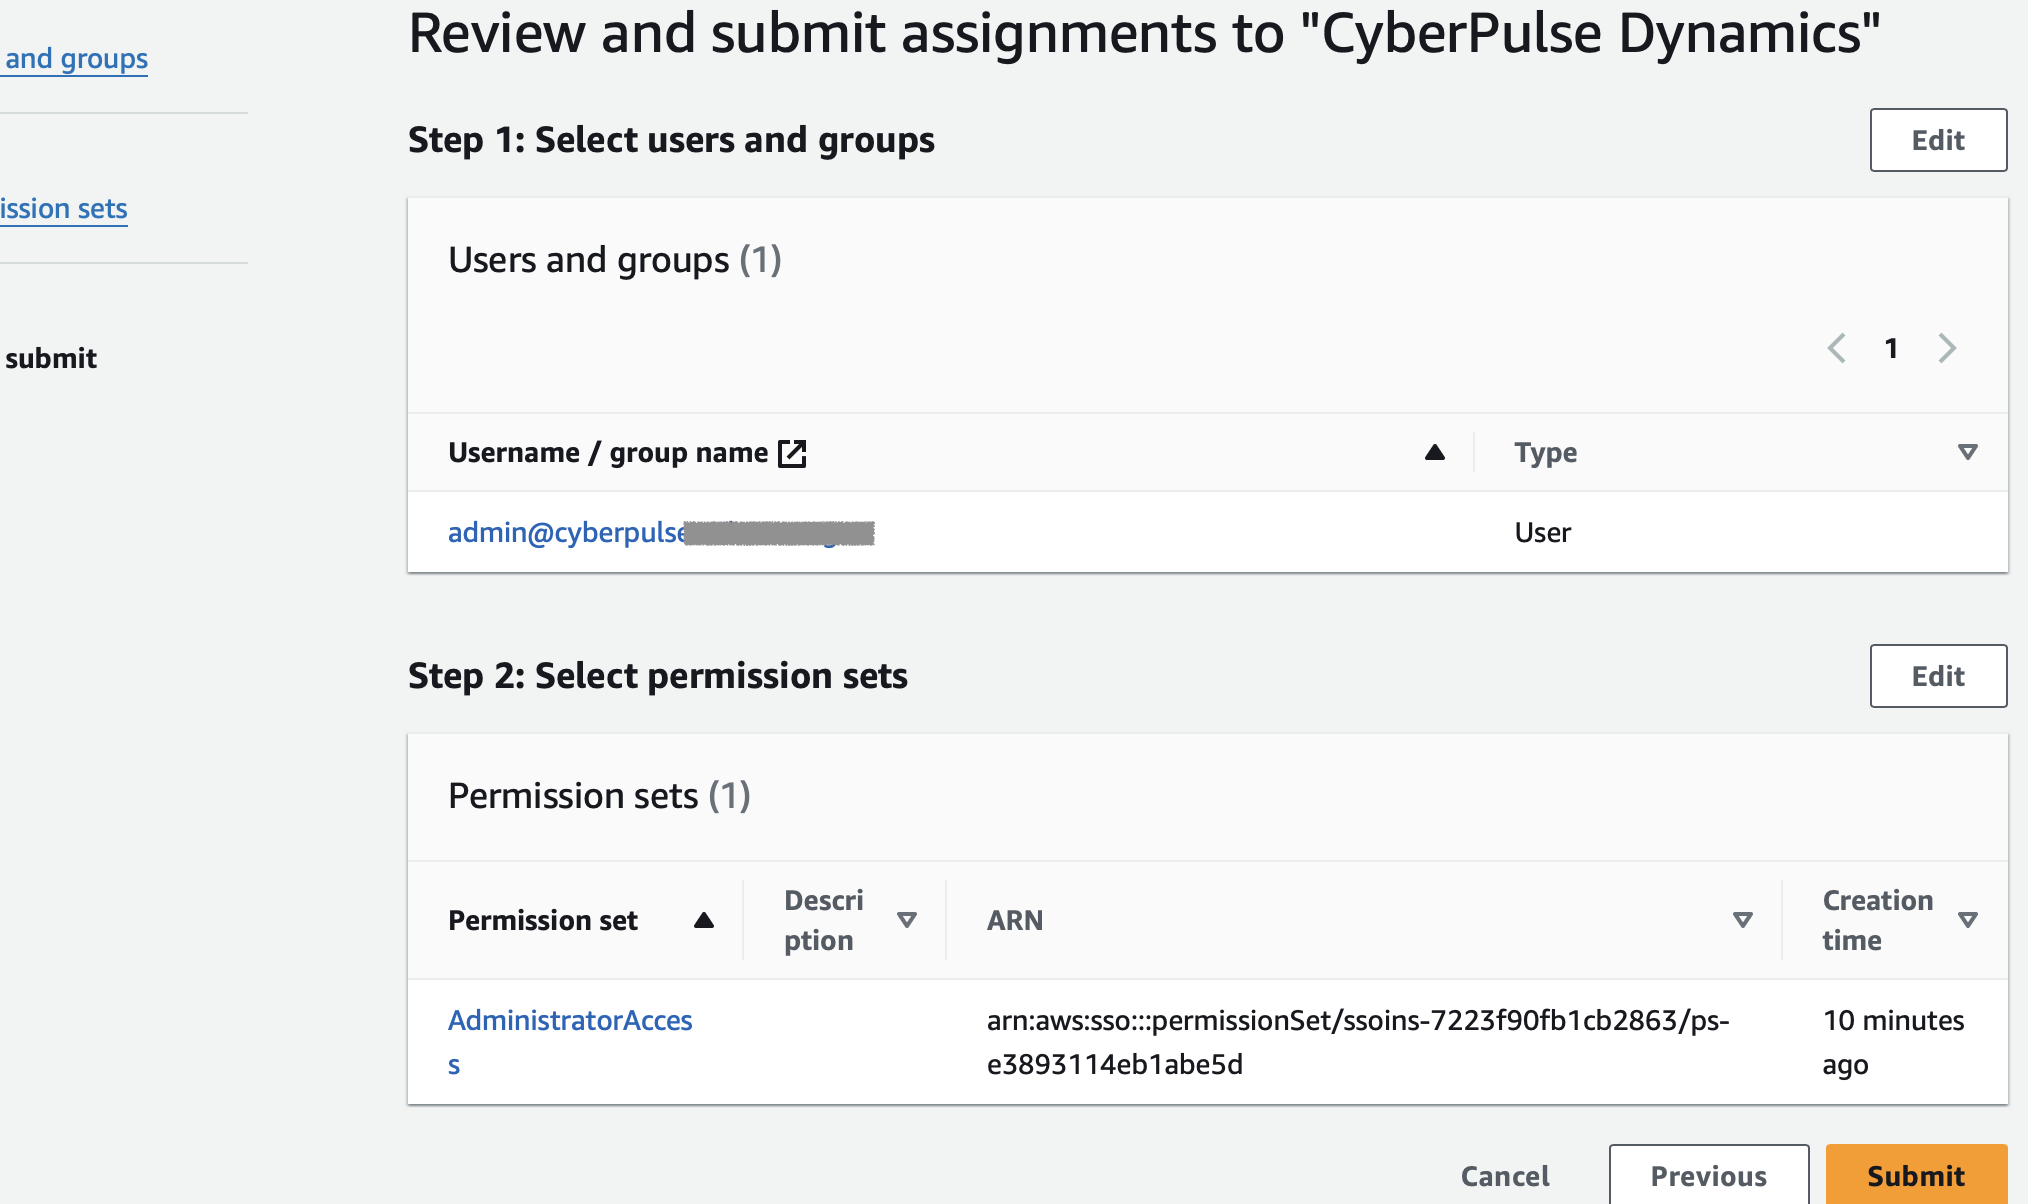Viewport: 2028px width, 1204px height.
Task: Click the Description column sort arrow
Action: pos(907,920)
